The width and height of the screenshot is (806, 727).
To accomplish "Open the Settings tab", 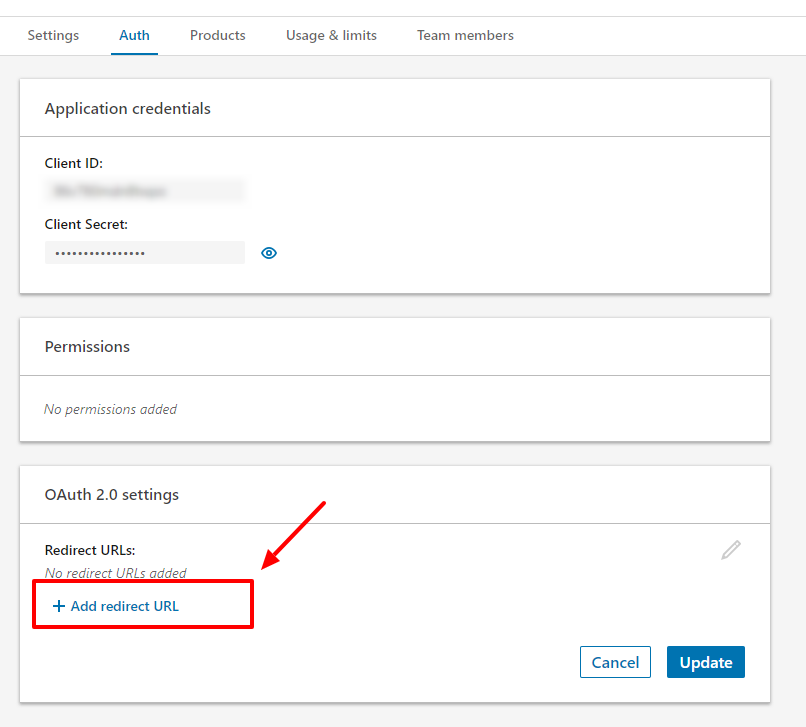I will [53, 35].
